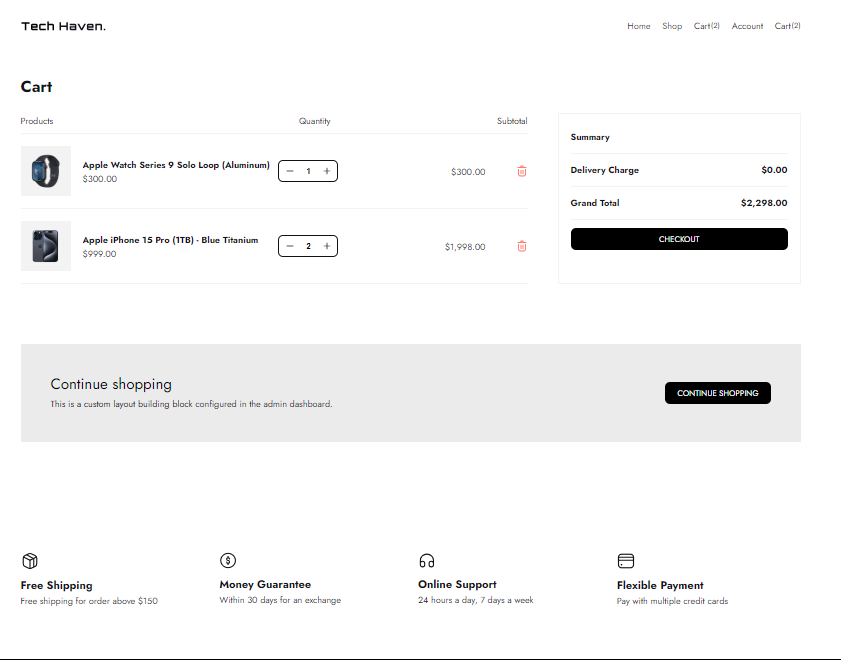This screenshot has width=841, height=660.
Task: Increase Apple Watch quantity with plus icon
Action: [x=327, y=171]
